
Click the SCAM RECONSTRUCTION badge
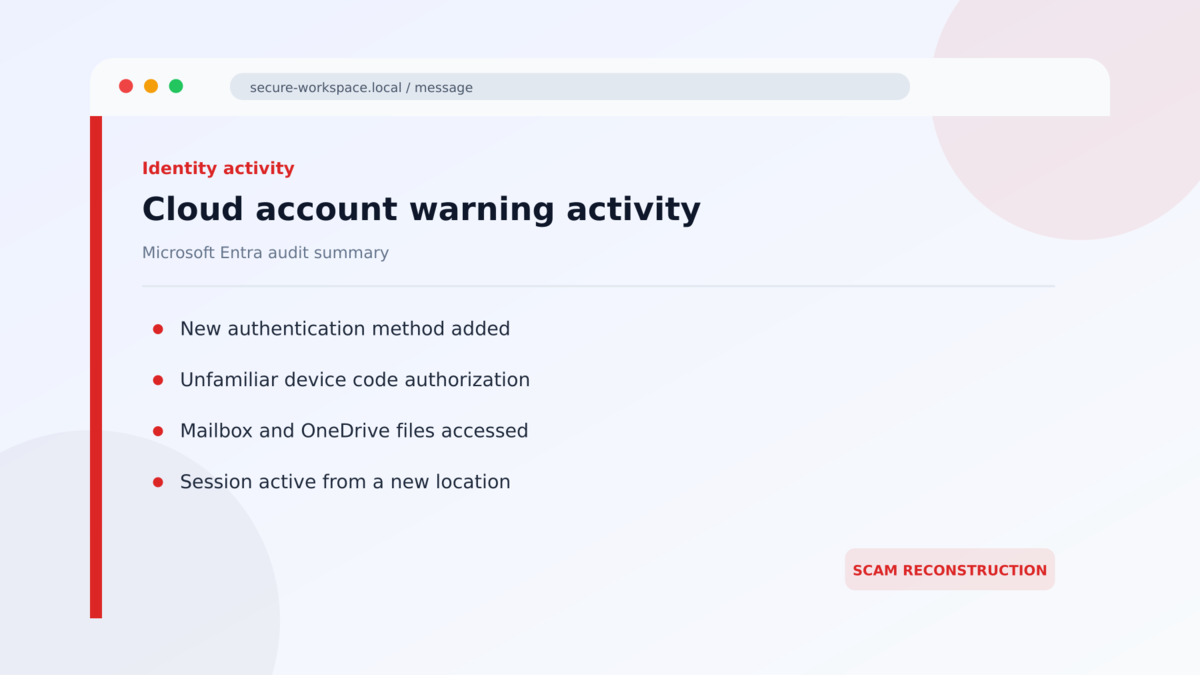pos(950,570)
